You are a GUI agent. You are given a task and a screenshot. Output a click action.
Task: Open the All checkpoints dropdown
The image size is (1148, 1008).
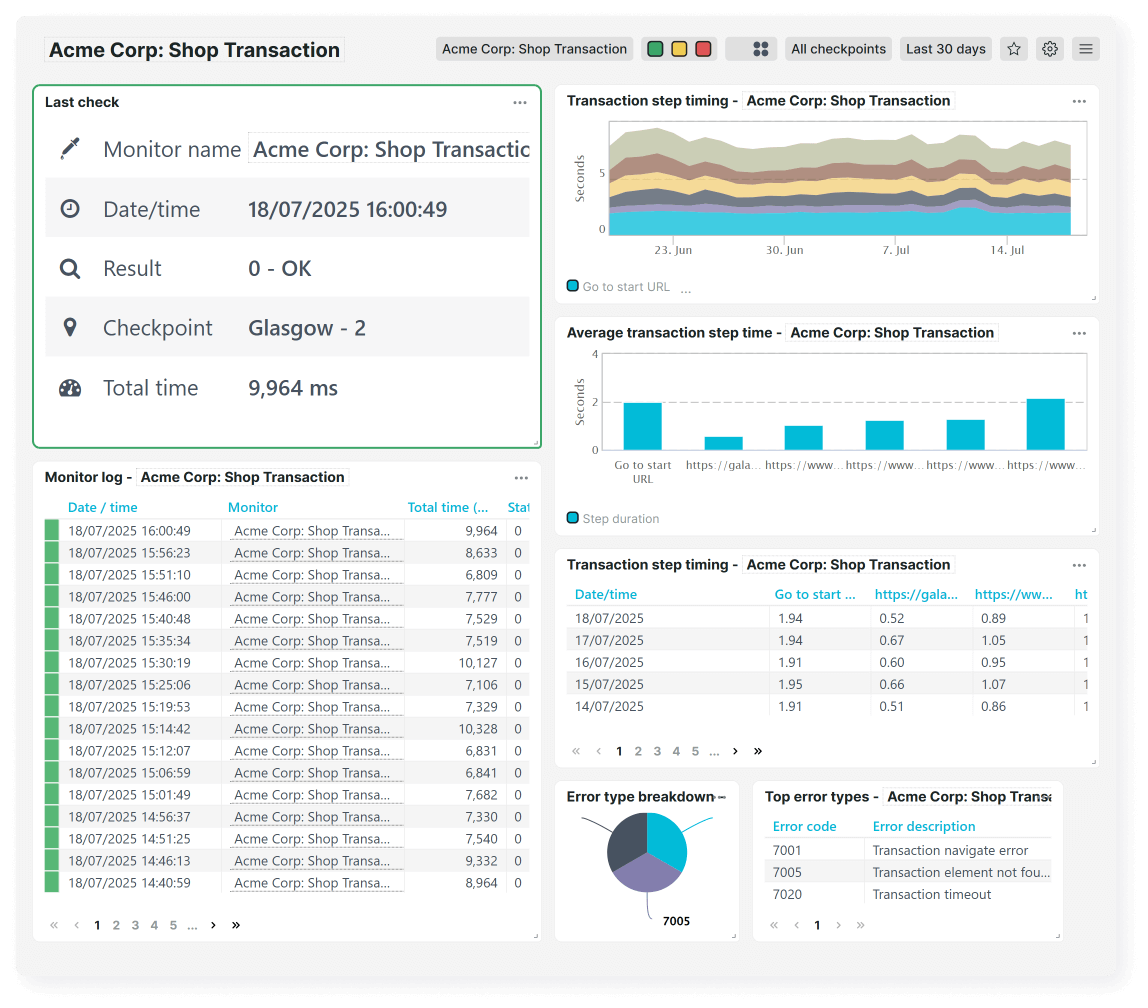pyautogui.click(x=838, y=48)
